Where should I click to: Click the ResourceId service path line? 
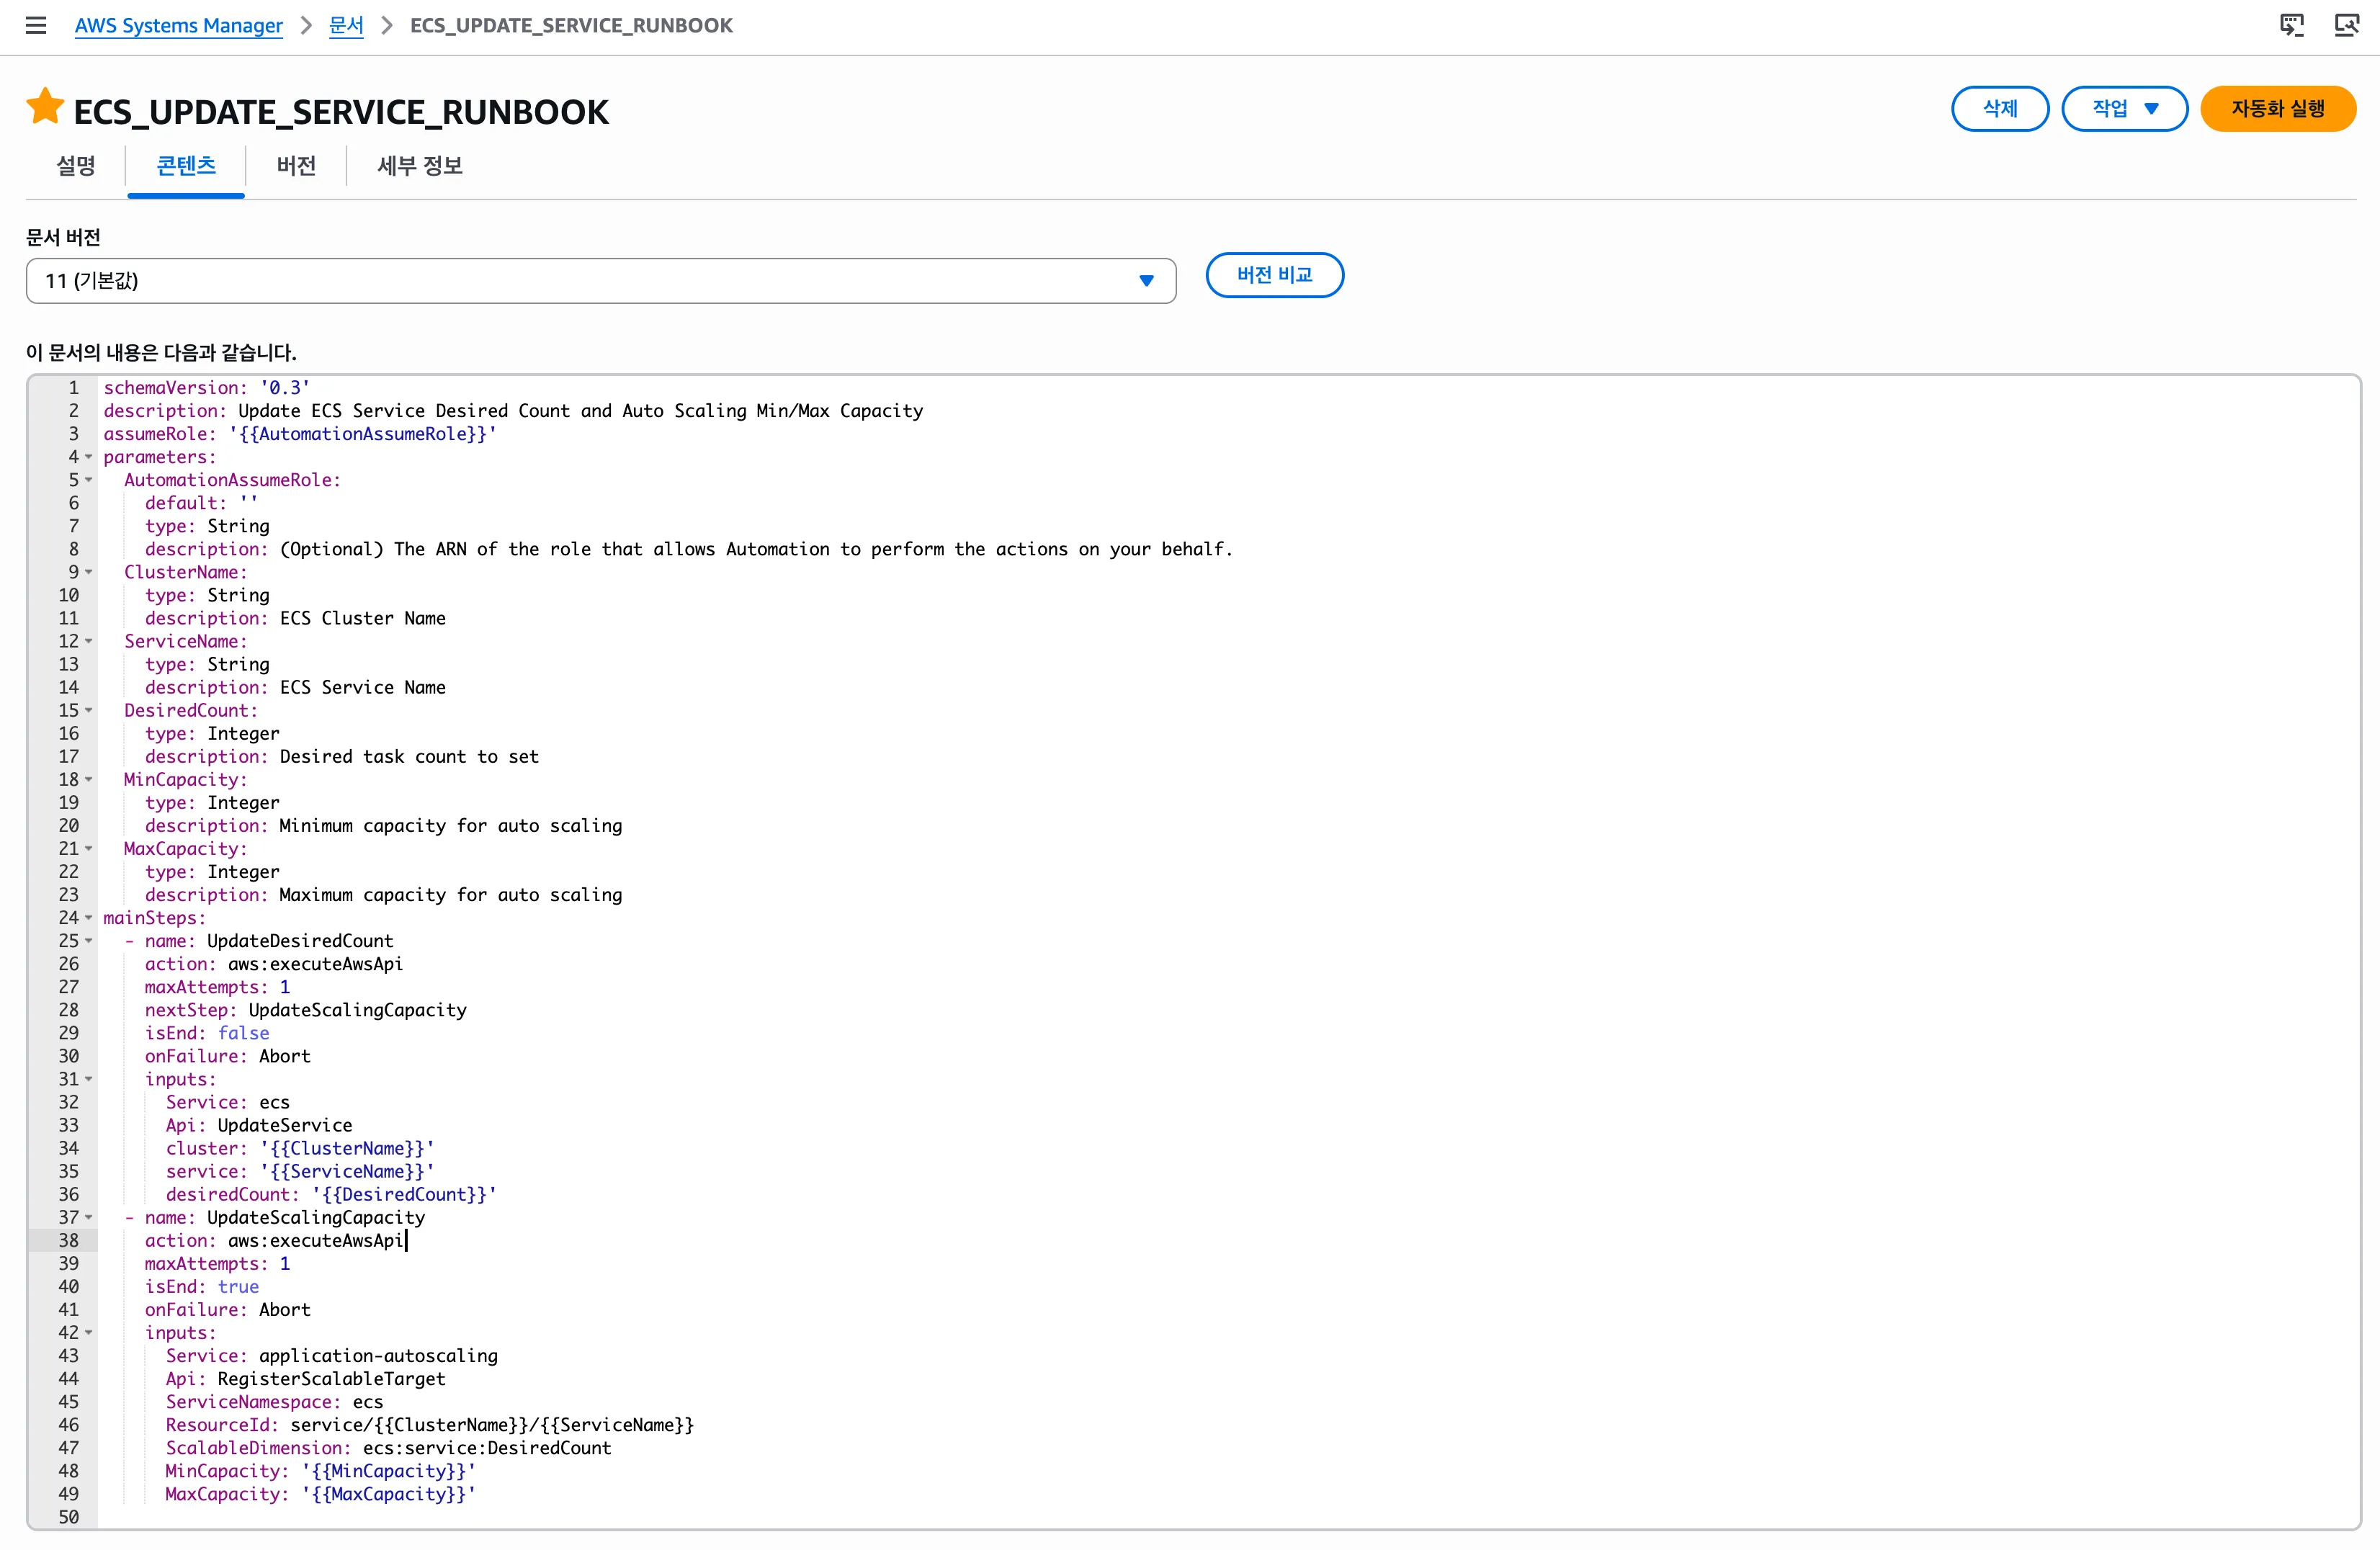coord(430,1425)
